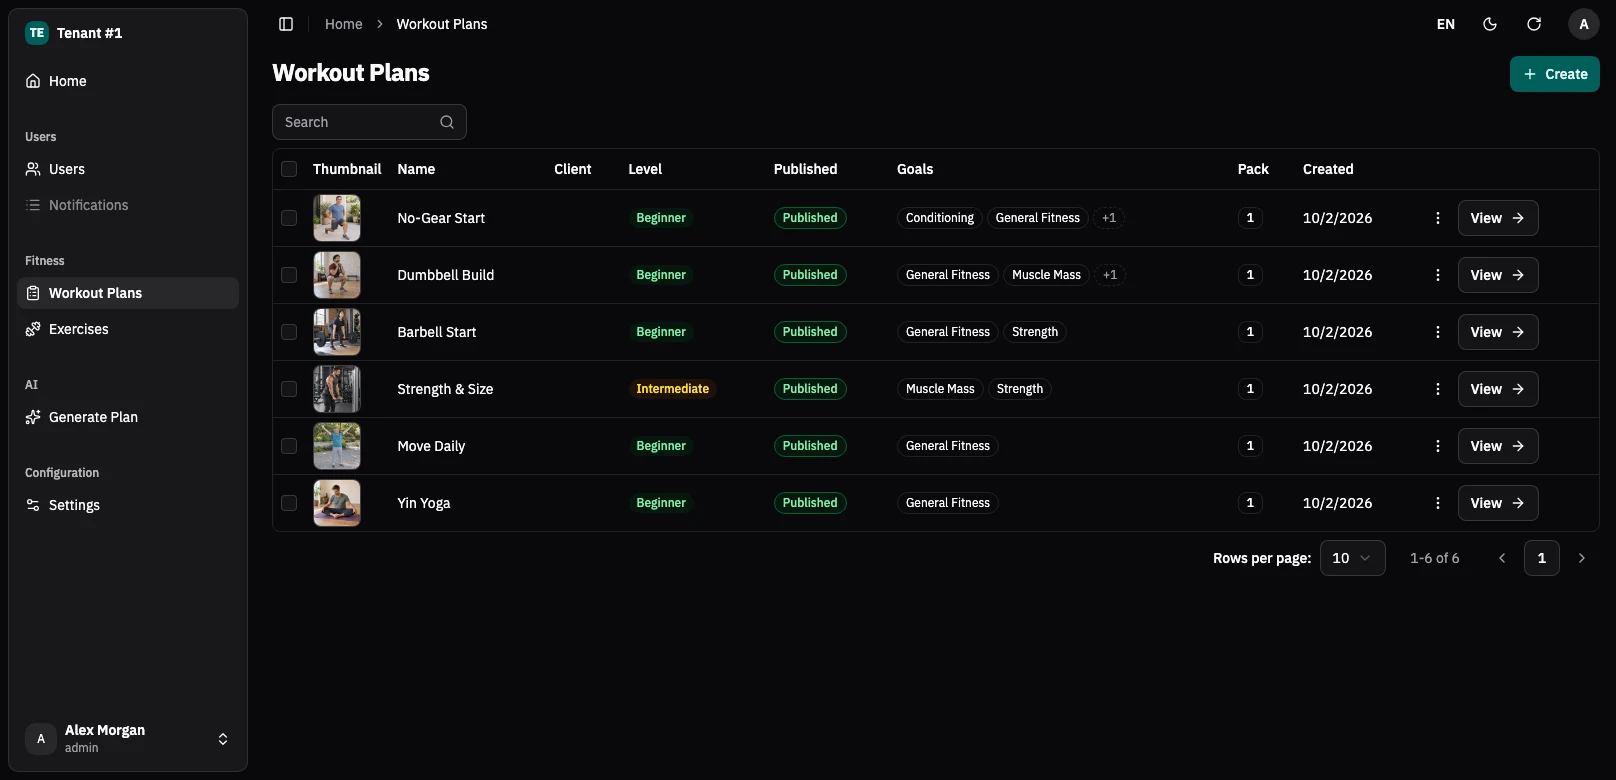Expand +1 goals for Dumbbell Build

click(1110, 275)
